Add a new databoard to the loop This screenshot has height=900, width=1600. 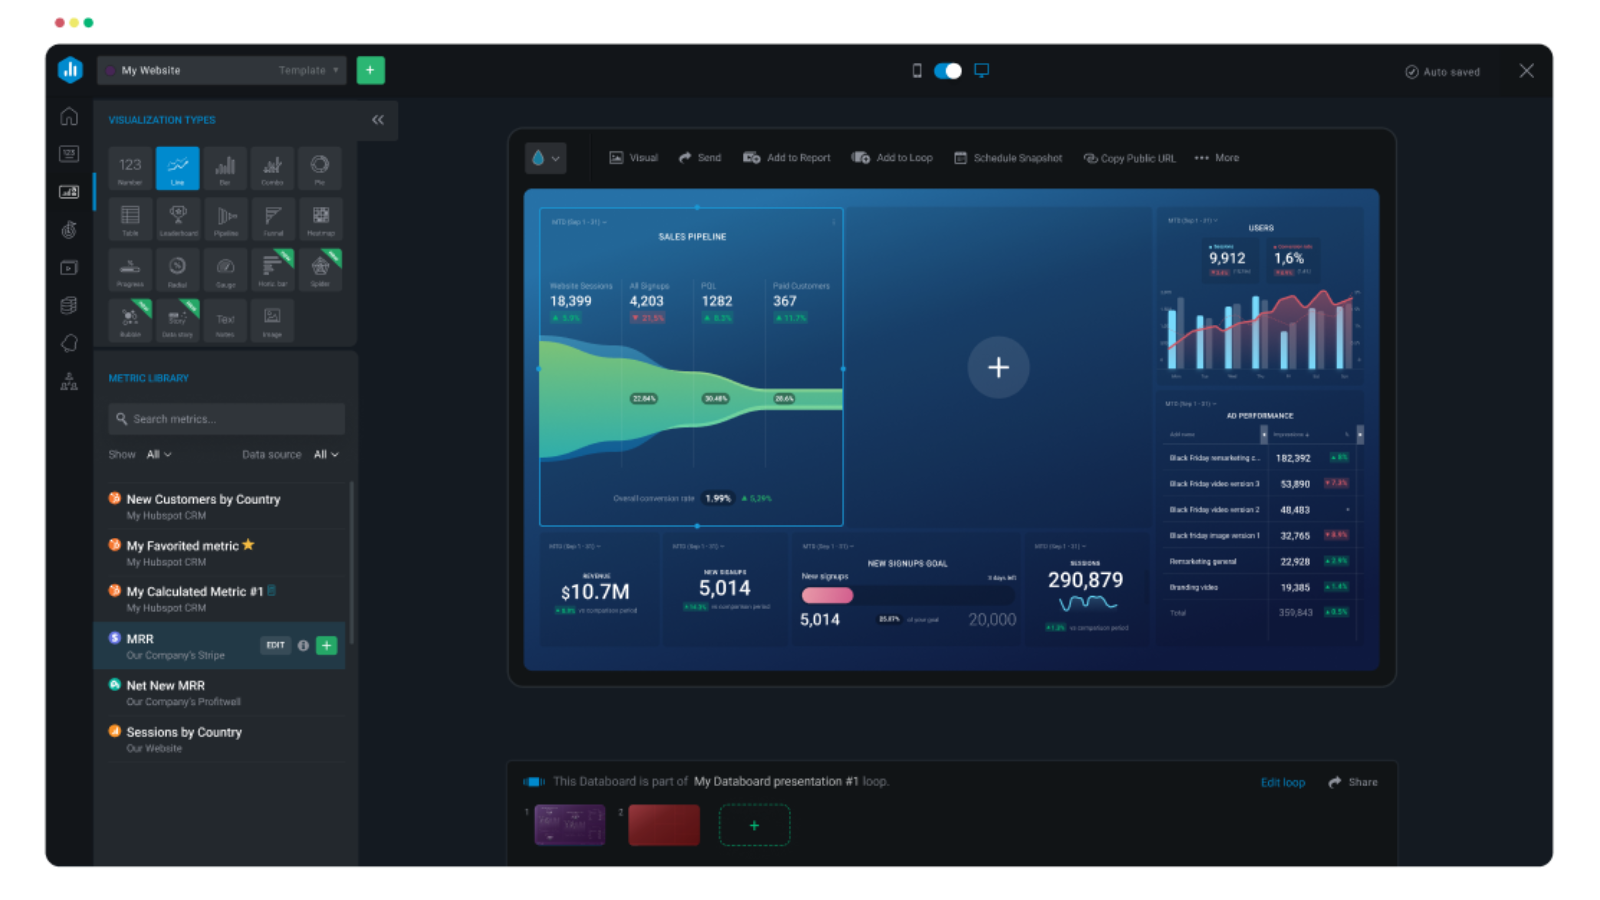(x=755, y=826)
